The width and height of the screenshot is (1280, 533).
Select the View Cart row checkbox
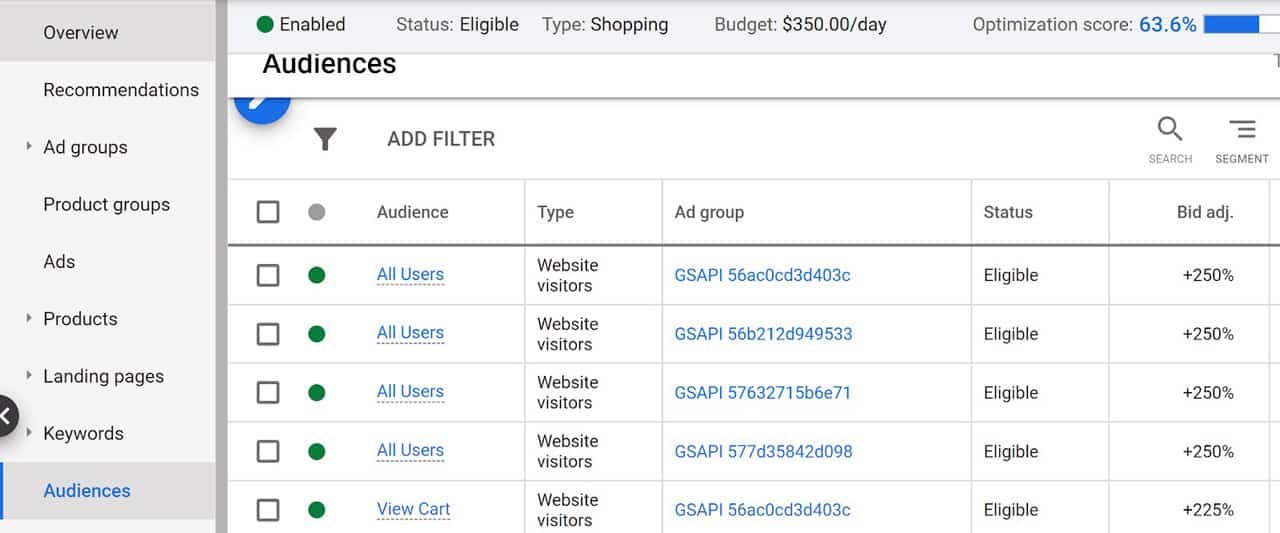pos(268,510)
